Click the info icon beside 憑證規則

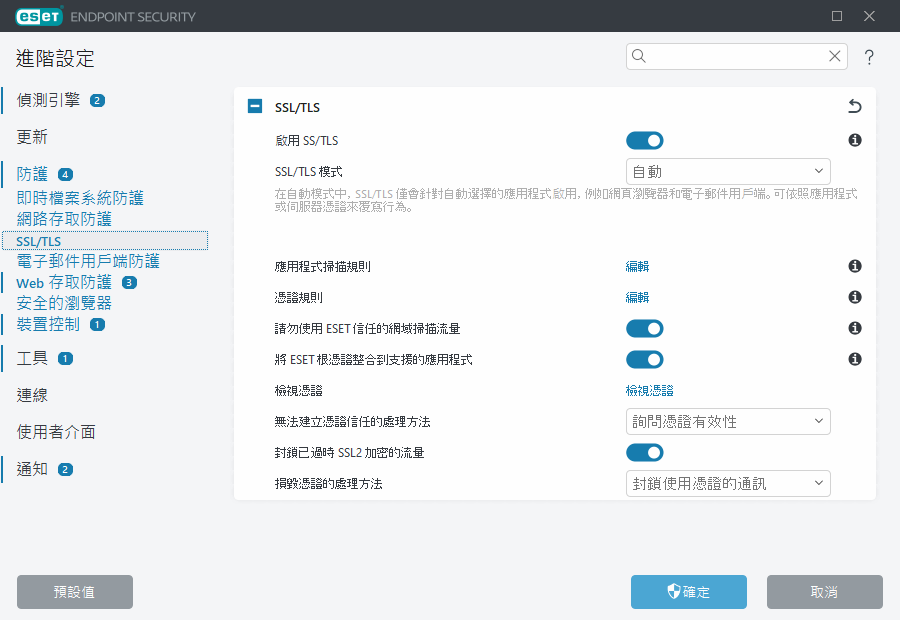pos(854,296)
